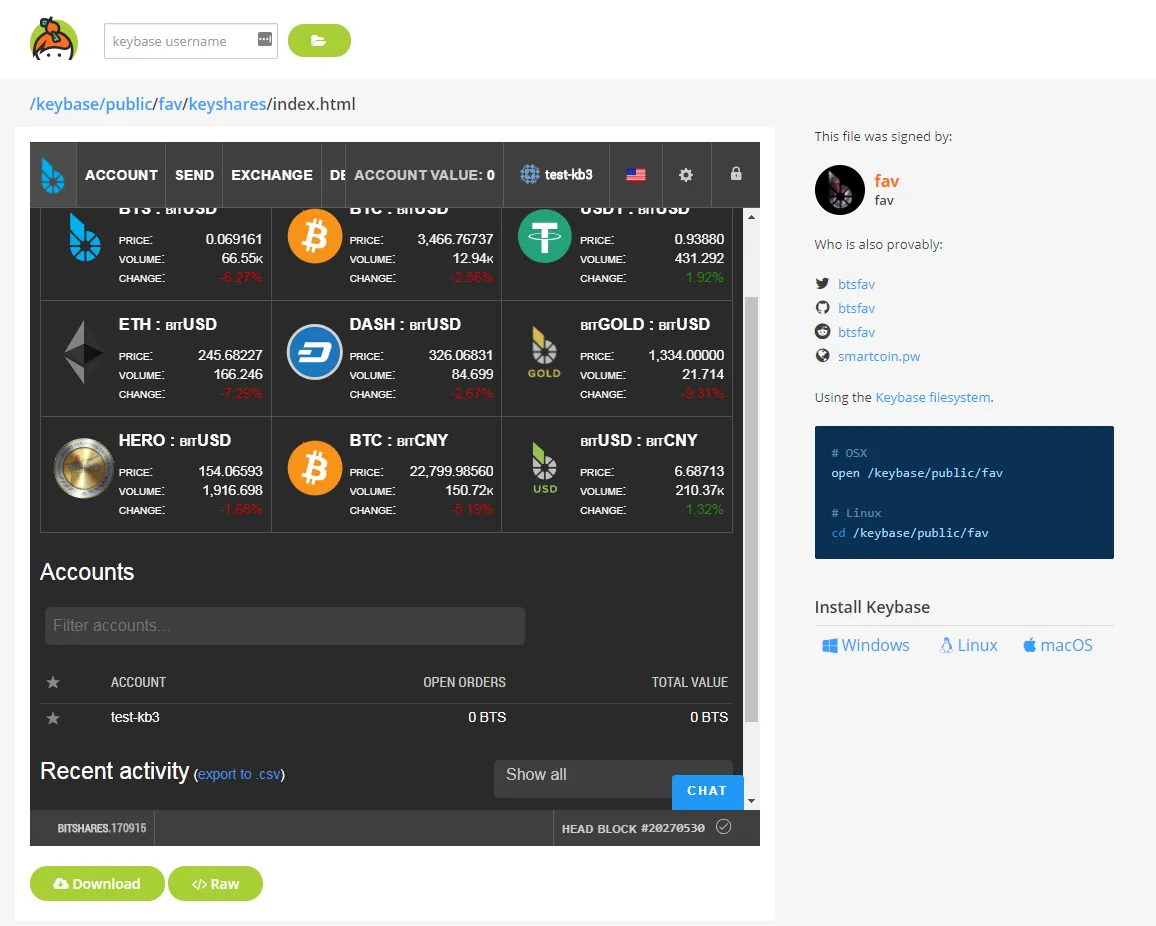The image size is (1156, 926).
Task: Open settings via gear icon
Action: (686, 175)
